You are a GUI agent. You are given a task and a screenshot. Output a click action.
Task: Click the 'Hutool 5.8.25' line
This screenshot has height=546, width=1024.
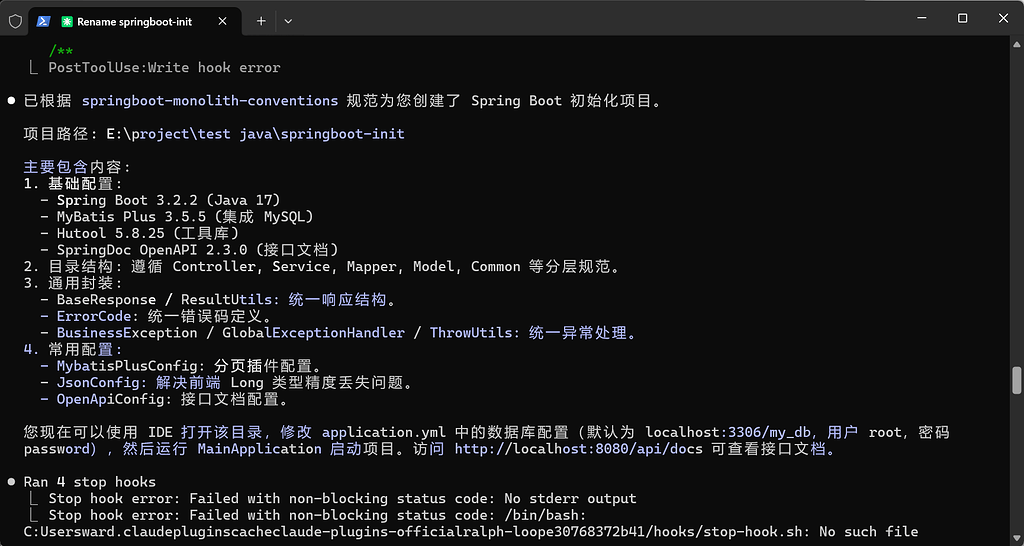point(139,234)
